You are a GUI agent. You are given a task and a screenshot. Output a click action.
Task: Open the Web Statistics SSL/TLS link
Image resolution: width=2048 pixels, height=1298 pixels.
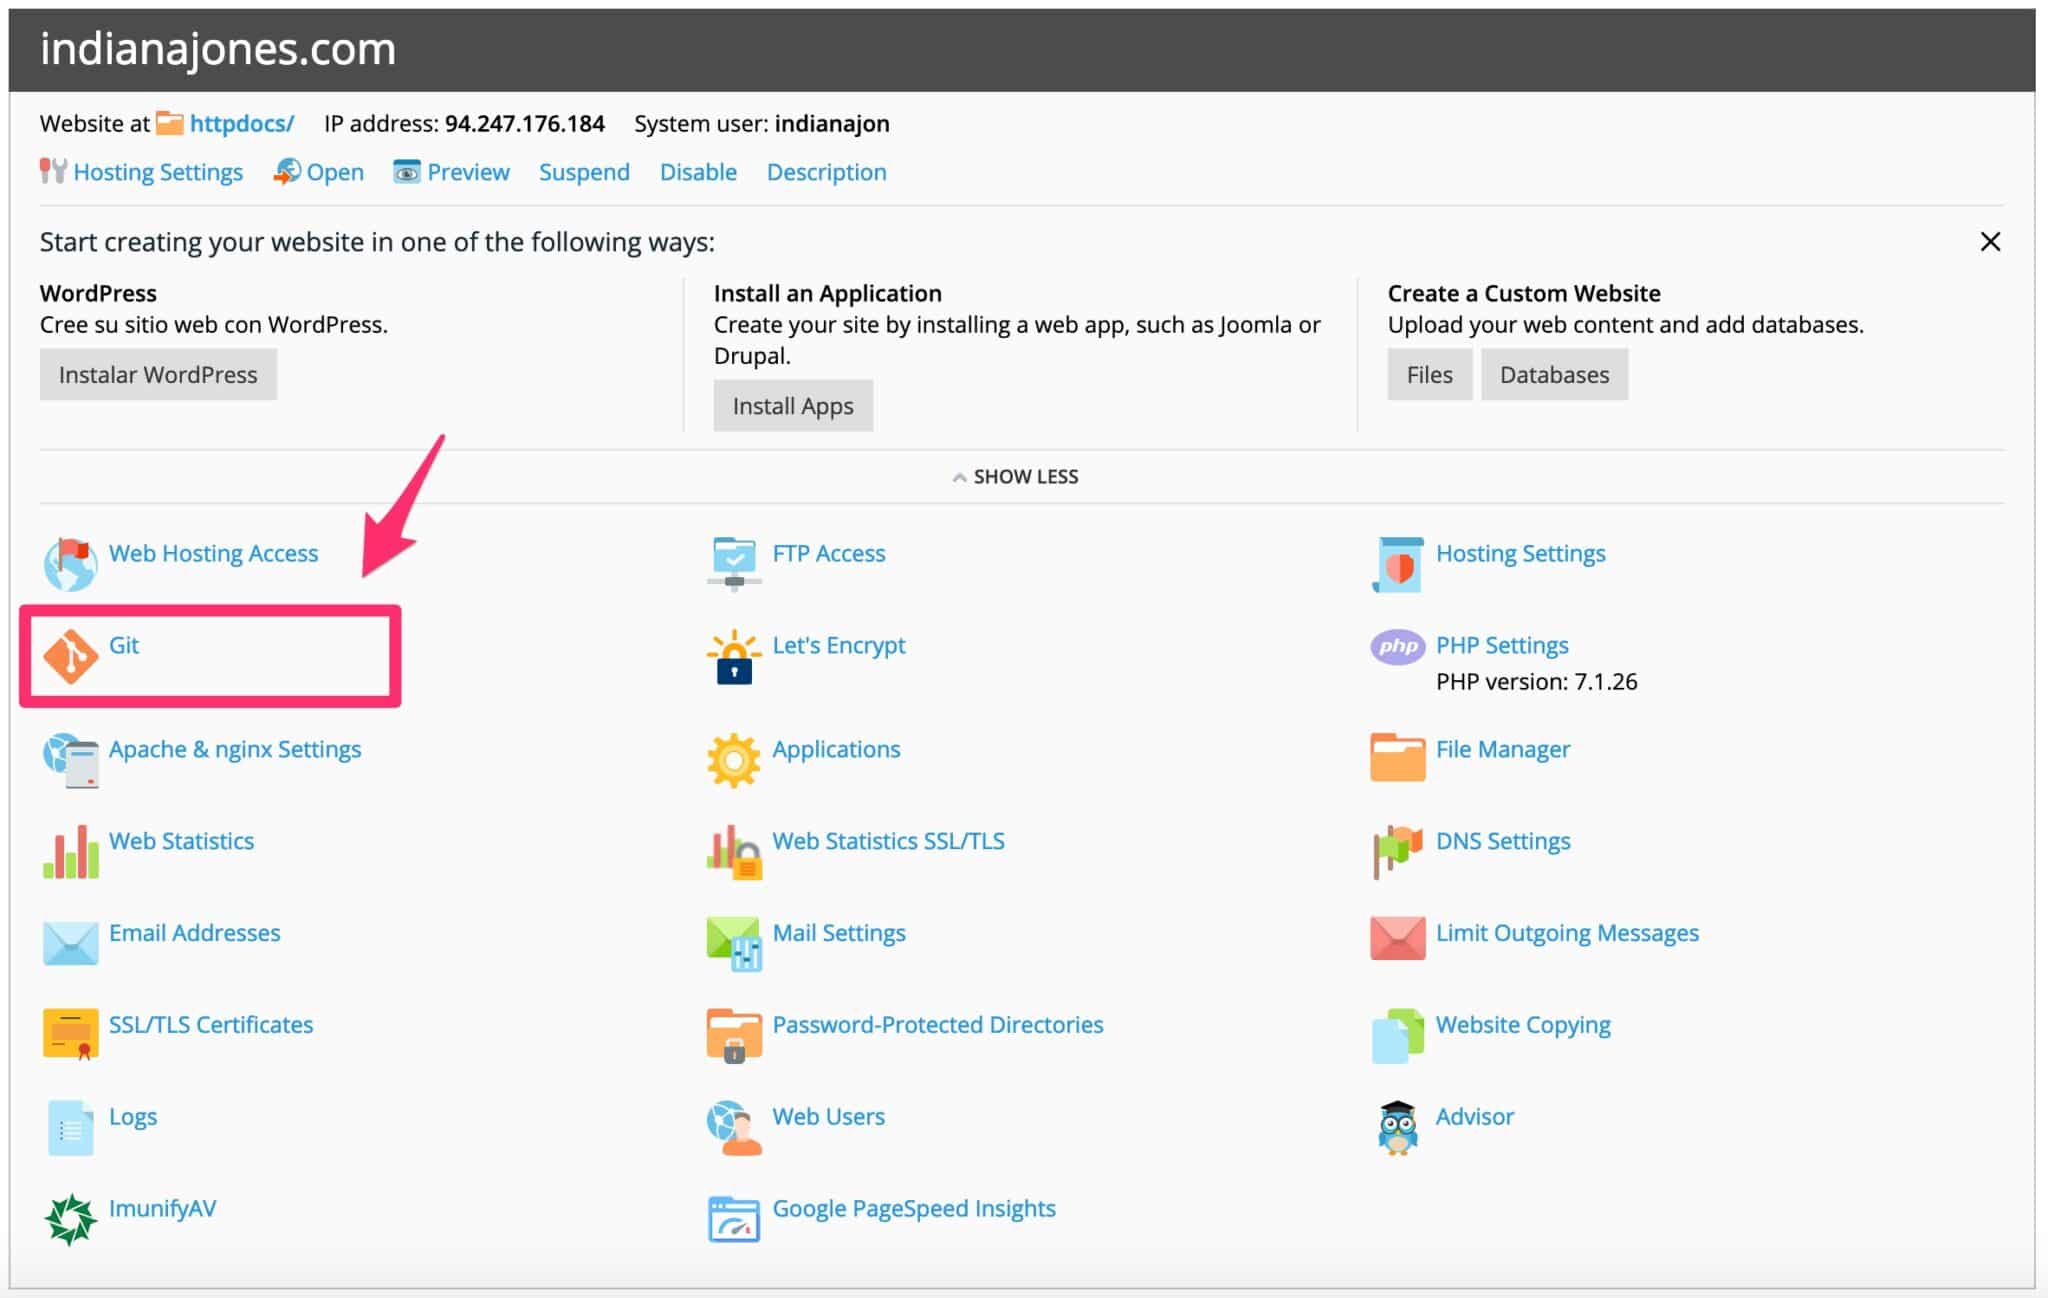pyautogui.click(x=888, y=841)
